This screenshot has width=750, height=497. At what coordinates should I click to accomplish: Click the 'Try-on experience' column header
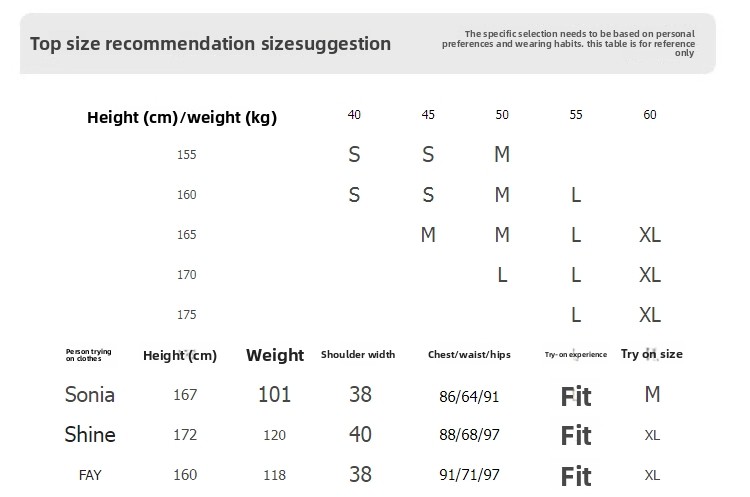point(576,355)
